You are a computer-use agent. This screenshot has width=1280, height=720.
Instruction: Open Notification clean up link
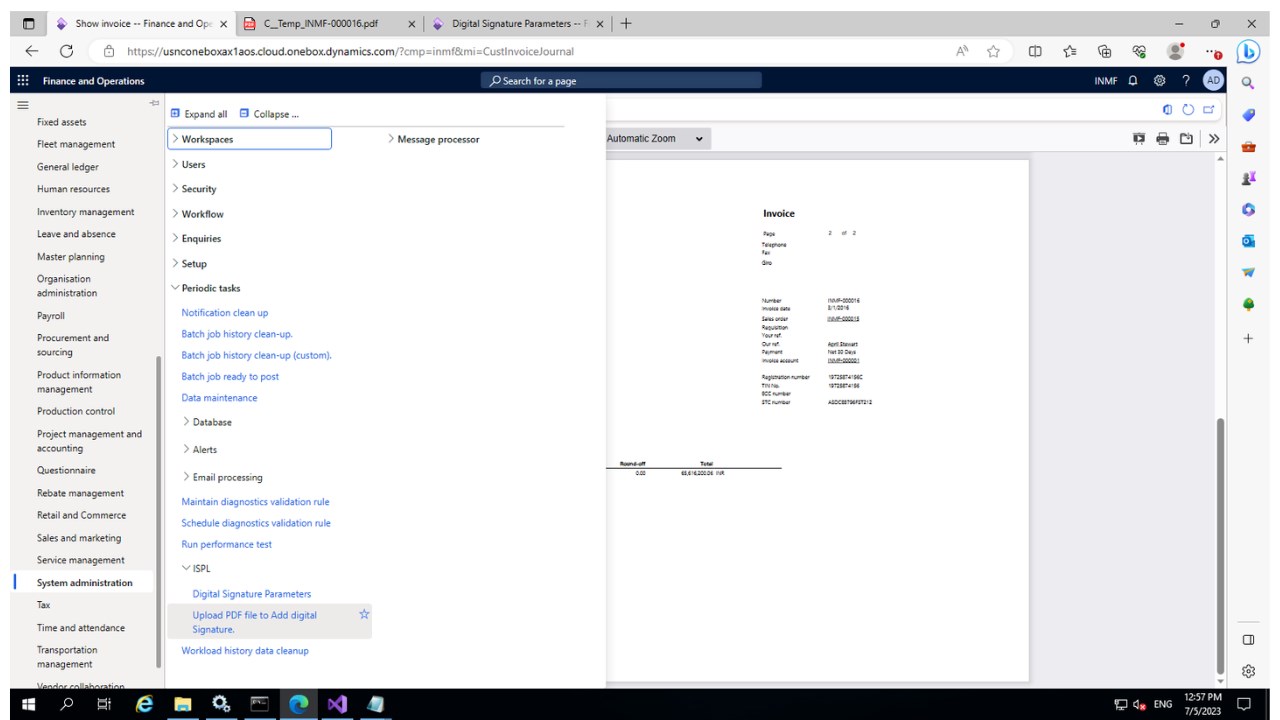click(x=225, y=312)
